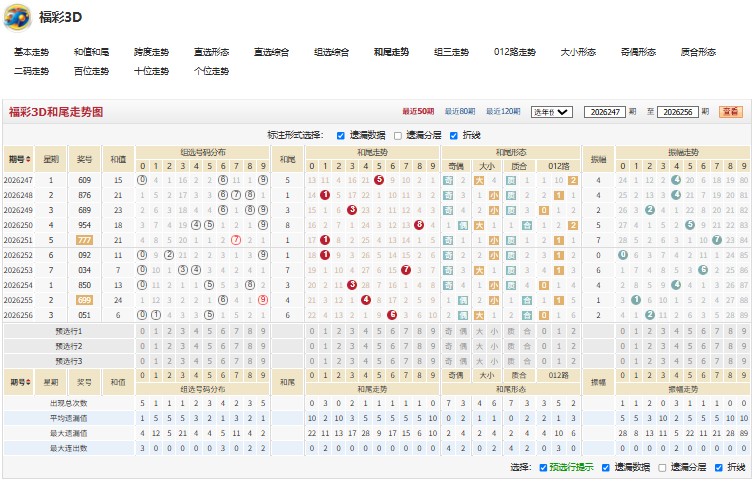The width and height of the screenshot is (752, 481).
Task: Open 奇偶形态 chart
Action: [638, 52]
